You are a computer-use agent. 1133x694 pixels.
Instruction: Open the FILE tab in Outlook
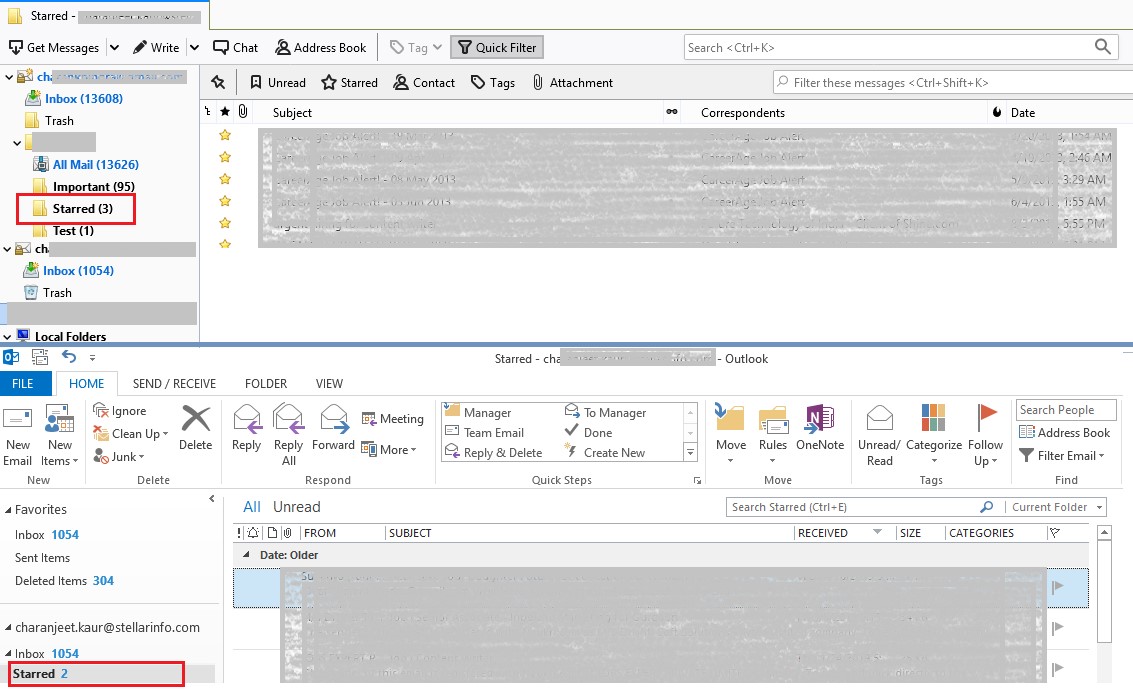23,383
